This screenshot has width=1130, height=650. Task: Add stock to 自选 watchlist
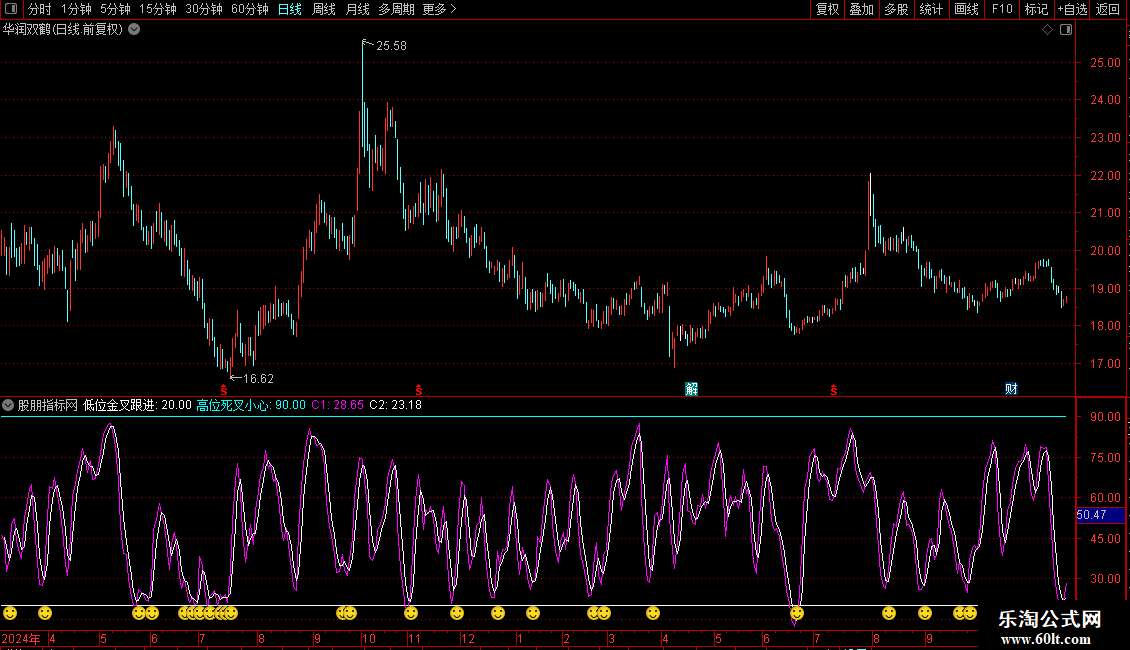pos(1072,9)
